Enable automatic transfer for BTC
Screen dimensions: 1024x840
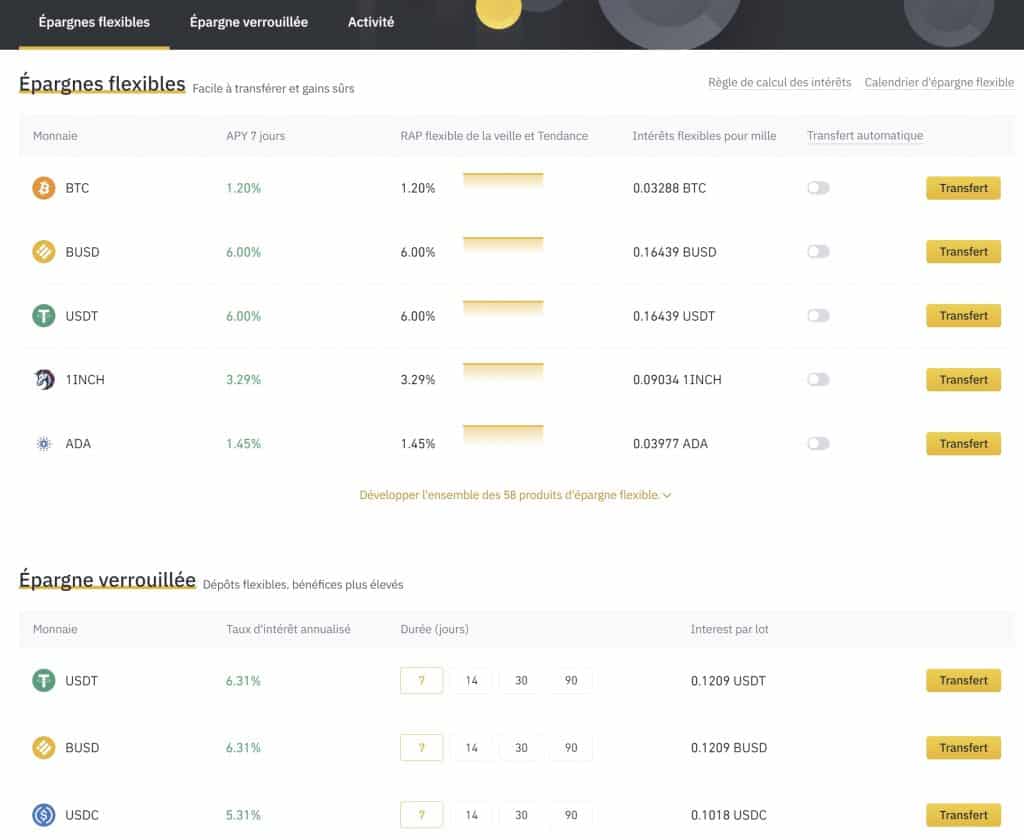(818, 188)
